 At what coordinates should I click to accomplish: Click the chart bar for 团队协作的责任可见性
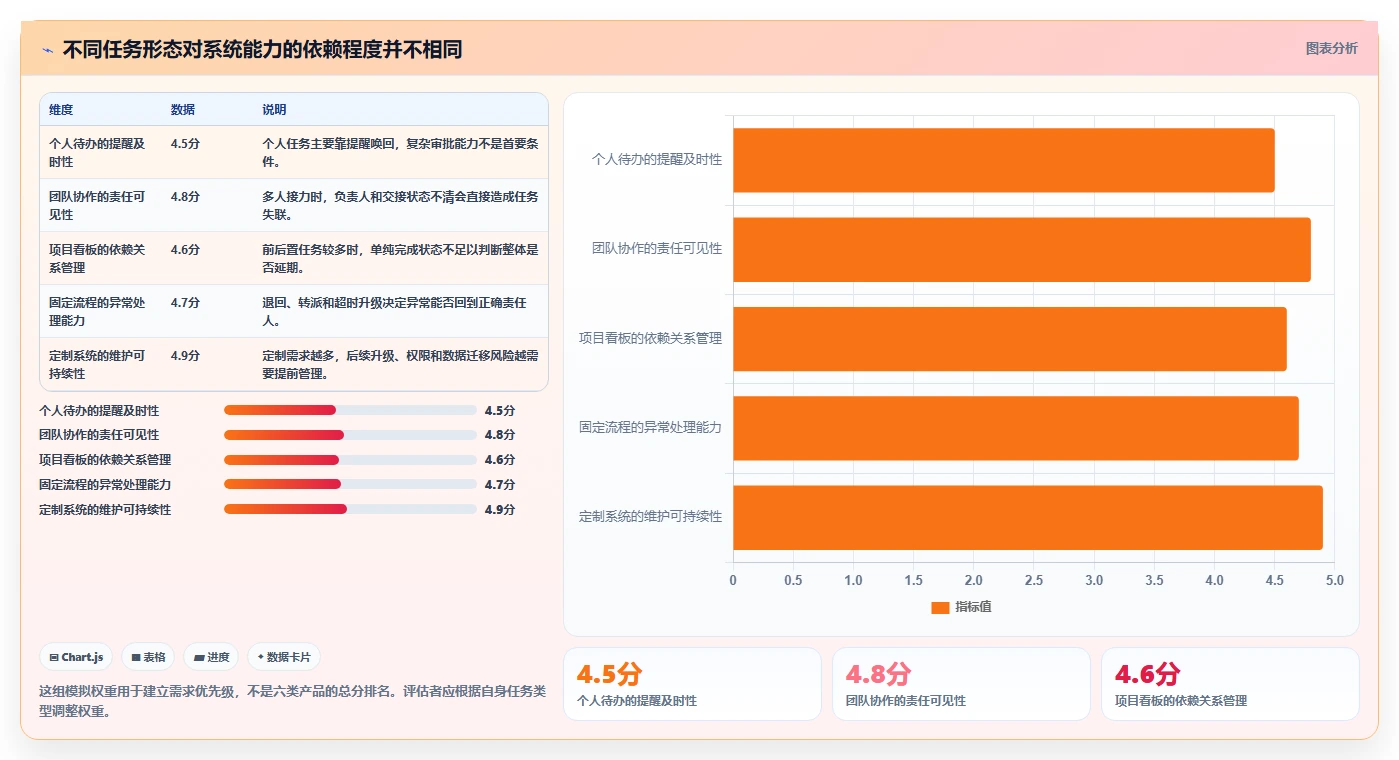1022,249
